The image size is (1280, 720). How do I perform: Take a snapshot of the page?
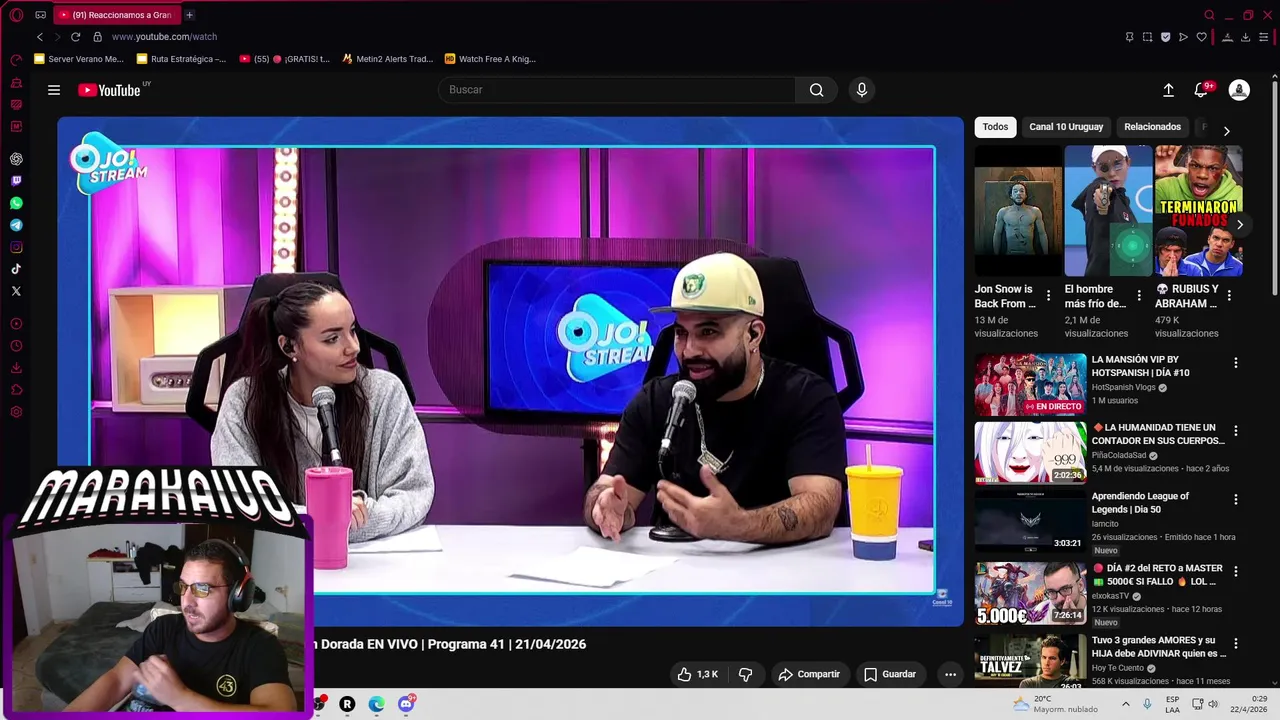click(x=1147, y=37)
